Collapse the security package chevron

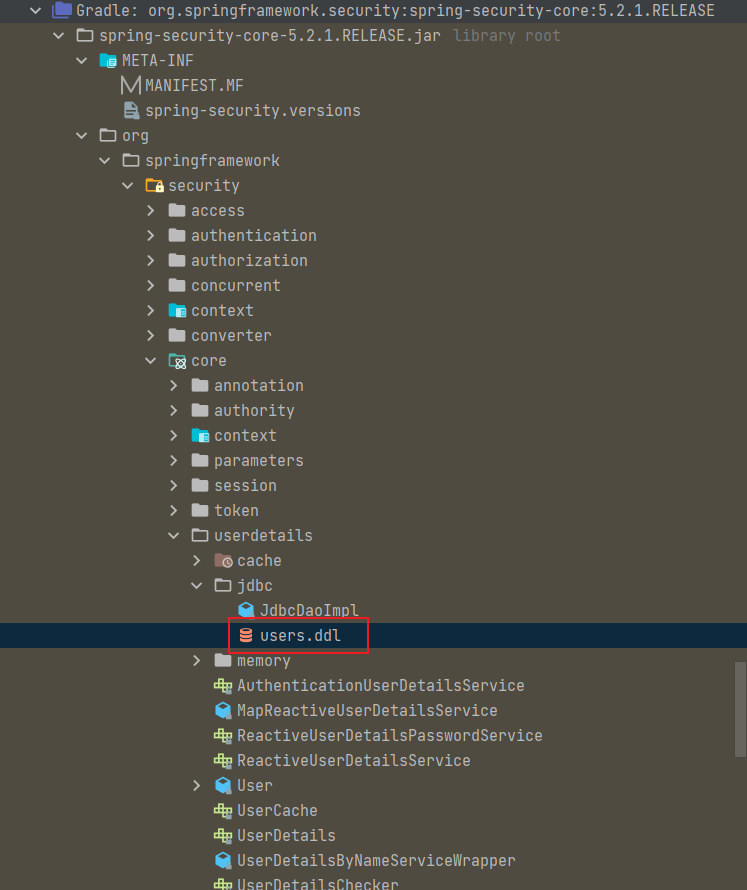pyautogui.click(x=128, y=186)
